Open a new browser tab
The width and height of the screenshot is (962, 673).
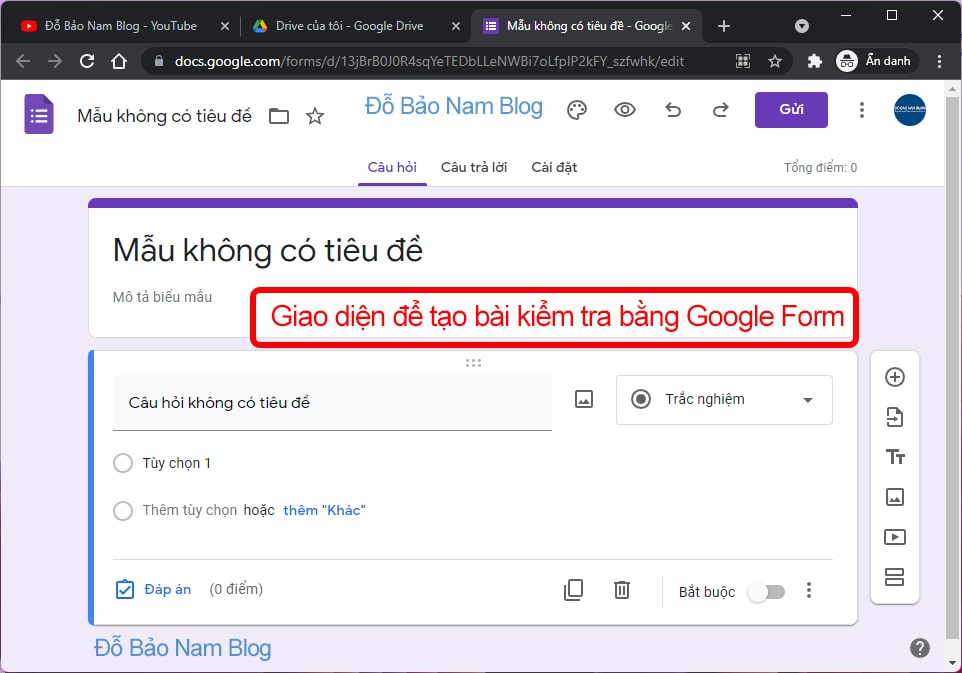pyautogui.click(x=724, y=26)
